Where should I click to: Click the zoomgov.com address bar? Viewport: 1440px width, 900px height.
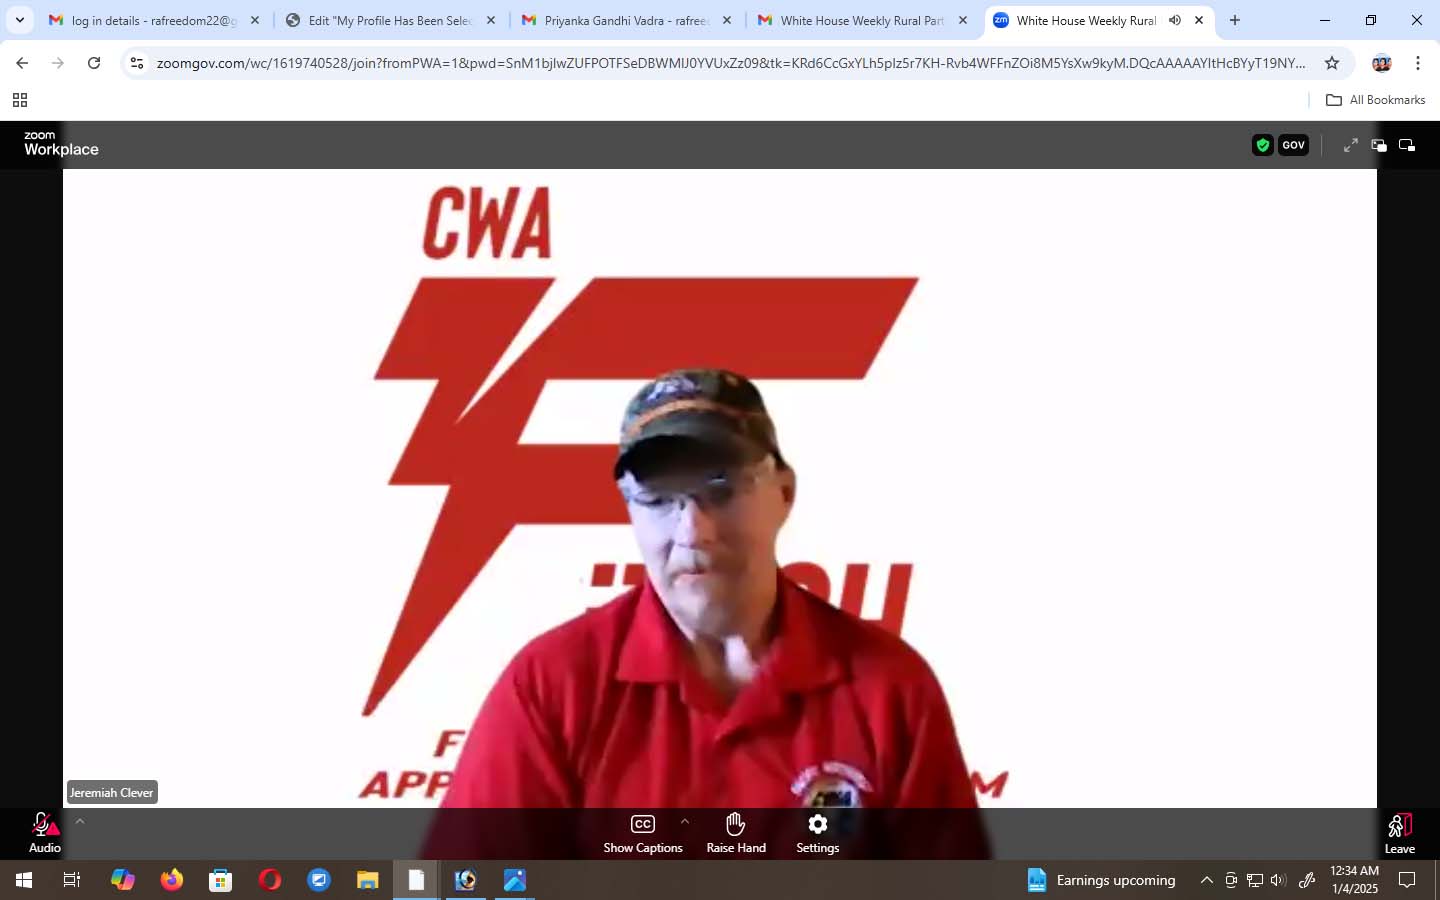point(730,63)
